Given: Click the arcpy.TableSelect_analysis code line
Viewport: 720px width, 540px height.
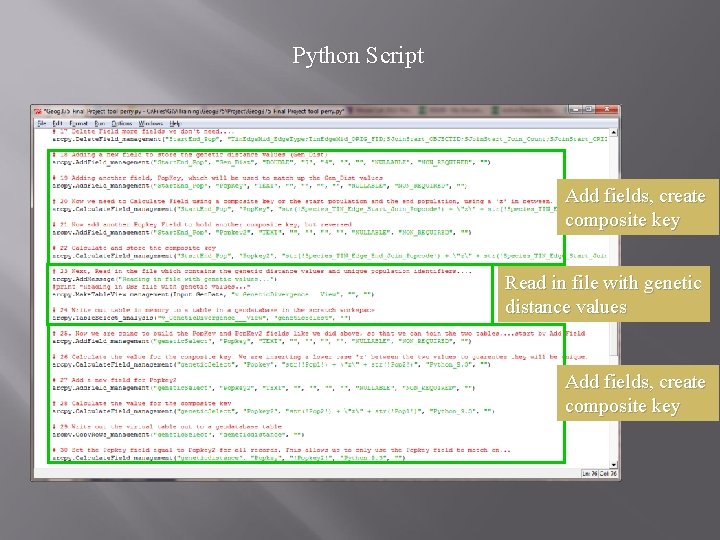Looking at the screenshot, I should pos(202,317).
